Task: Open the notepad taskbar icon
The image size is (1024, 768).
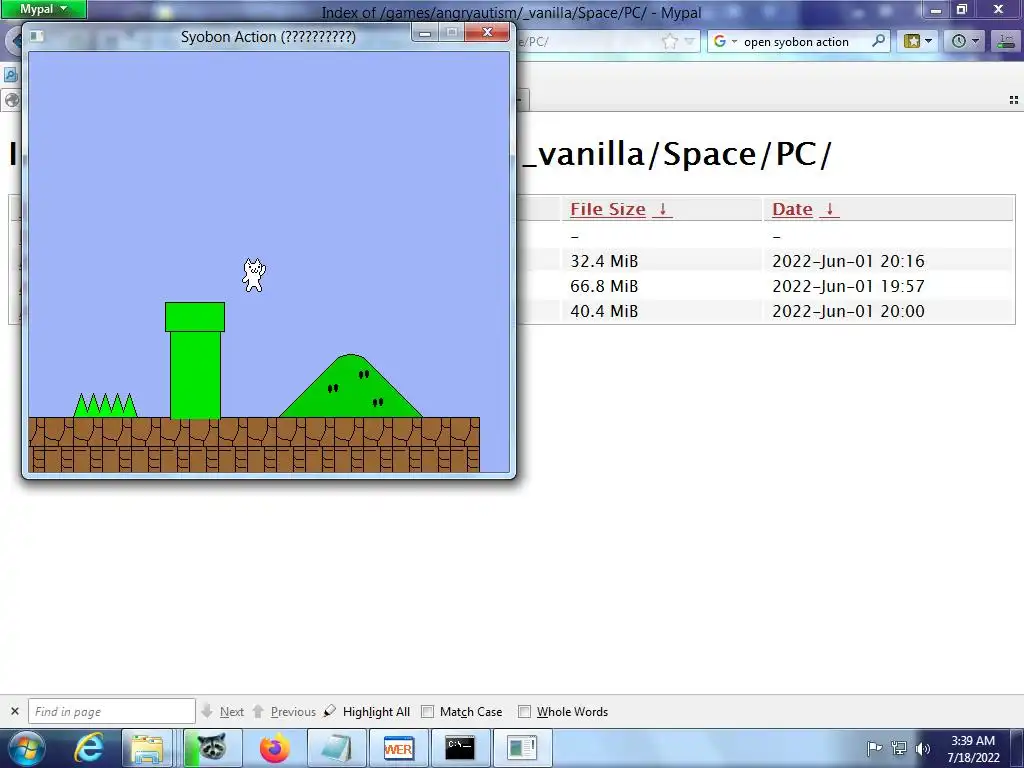Action: [x=336, y=748]
